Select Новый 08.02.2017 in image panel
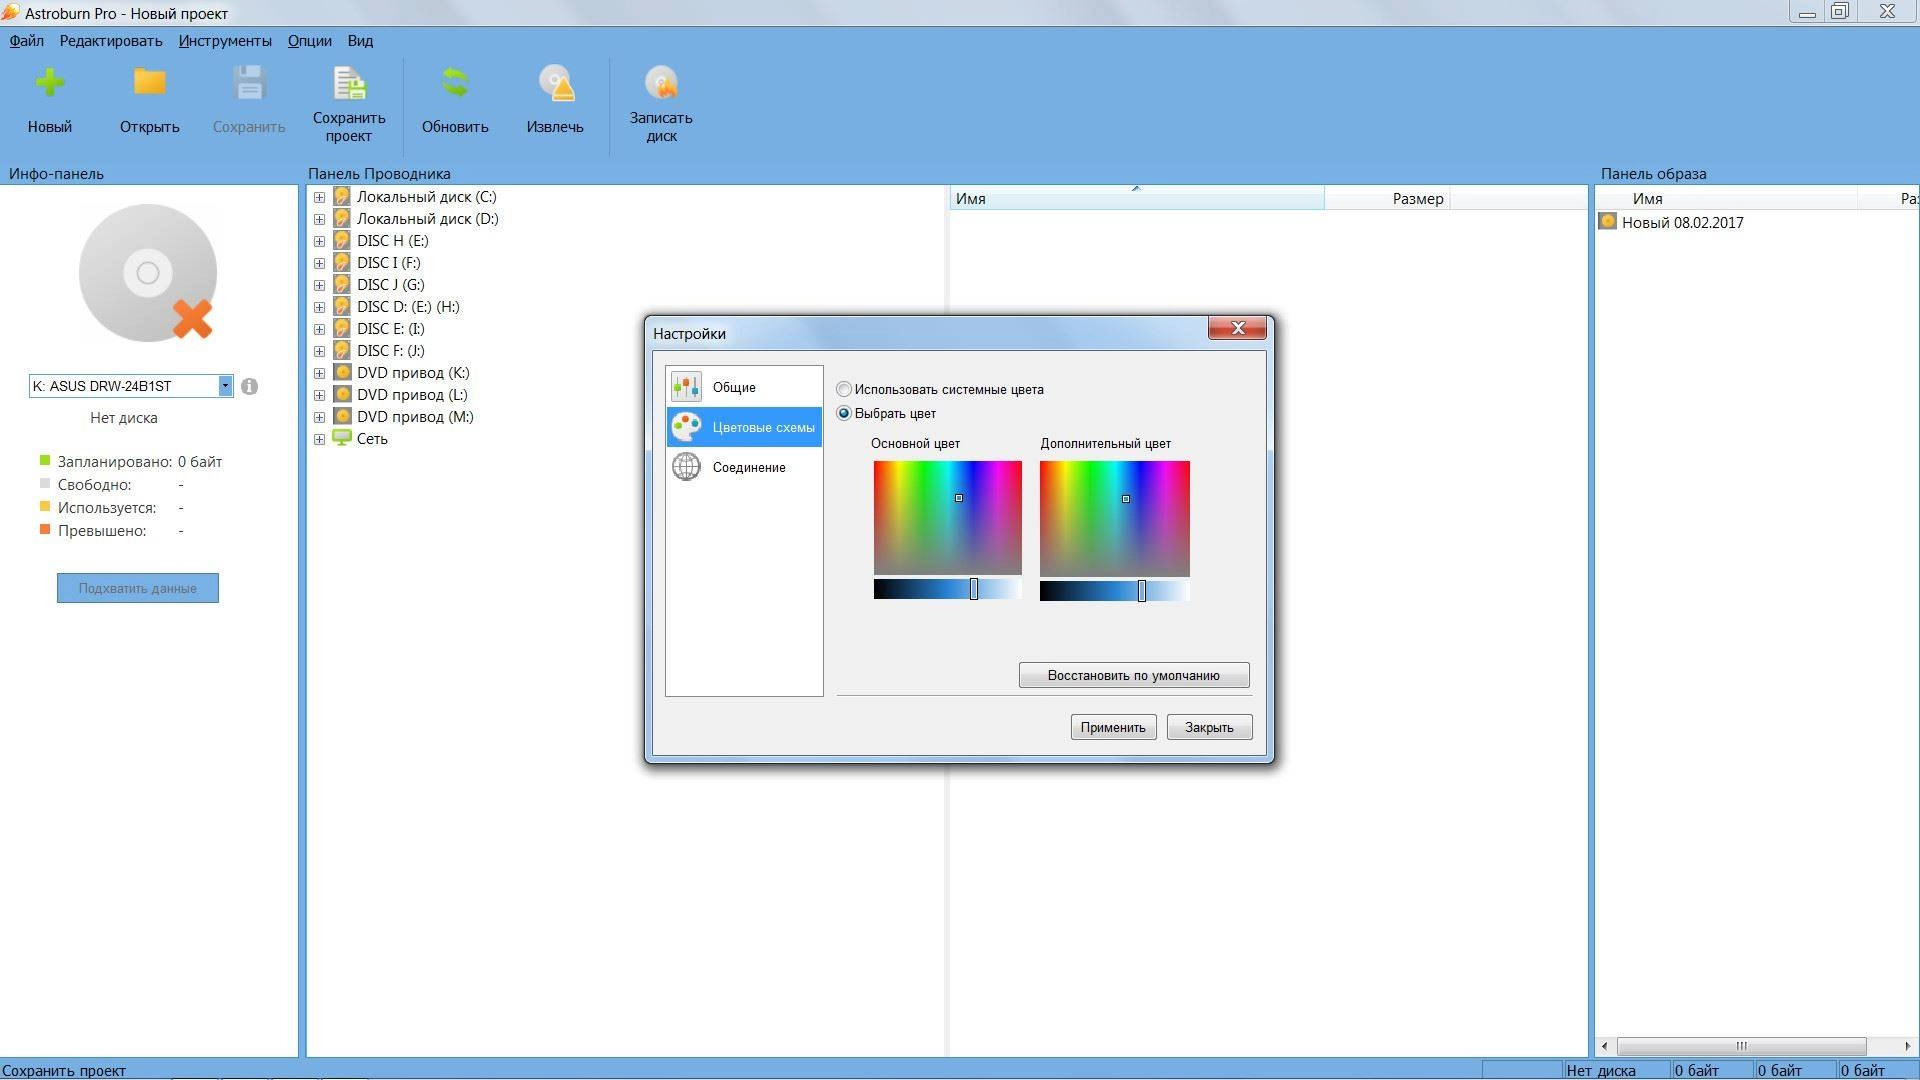This screenshot has width=1920, height=1080. (1682, 222)
